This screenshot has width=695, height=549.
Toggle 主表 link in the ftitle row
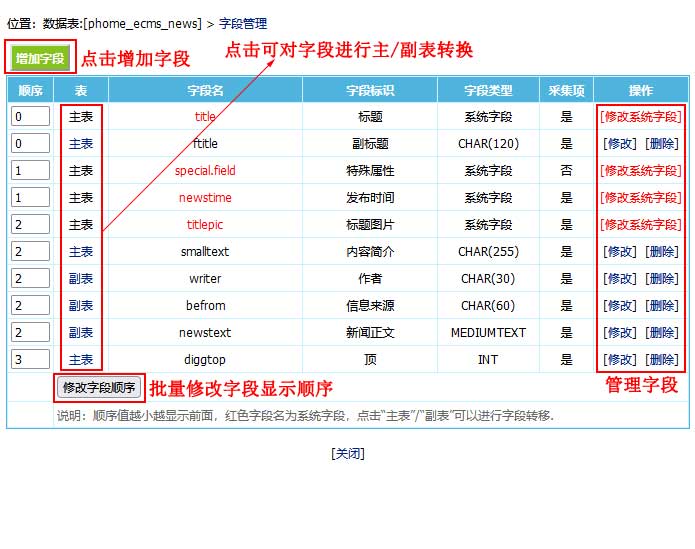click(81, 144)
